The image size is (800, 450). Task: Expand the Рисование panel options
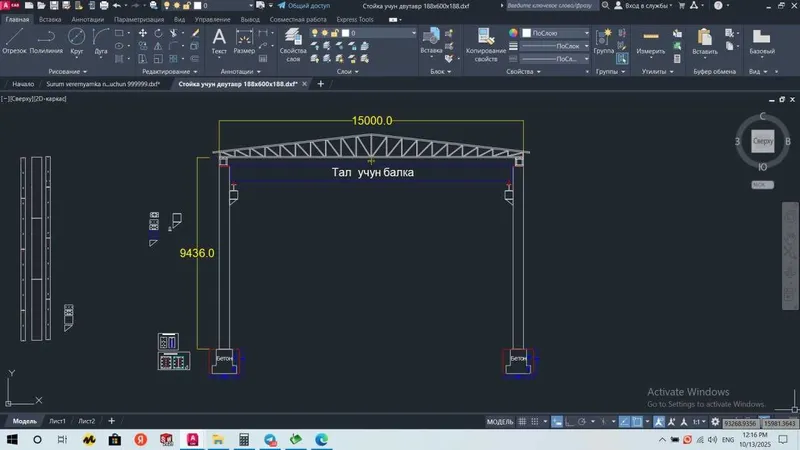[x=68, y=71]
